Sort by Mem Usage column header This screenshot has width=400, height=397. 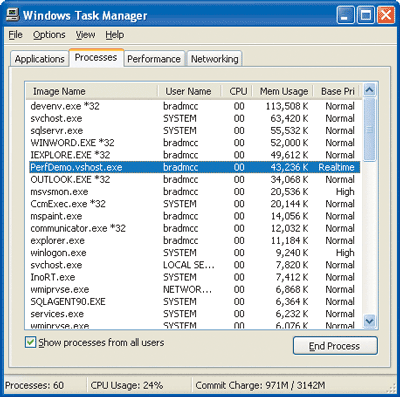[x=283, y=91]
